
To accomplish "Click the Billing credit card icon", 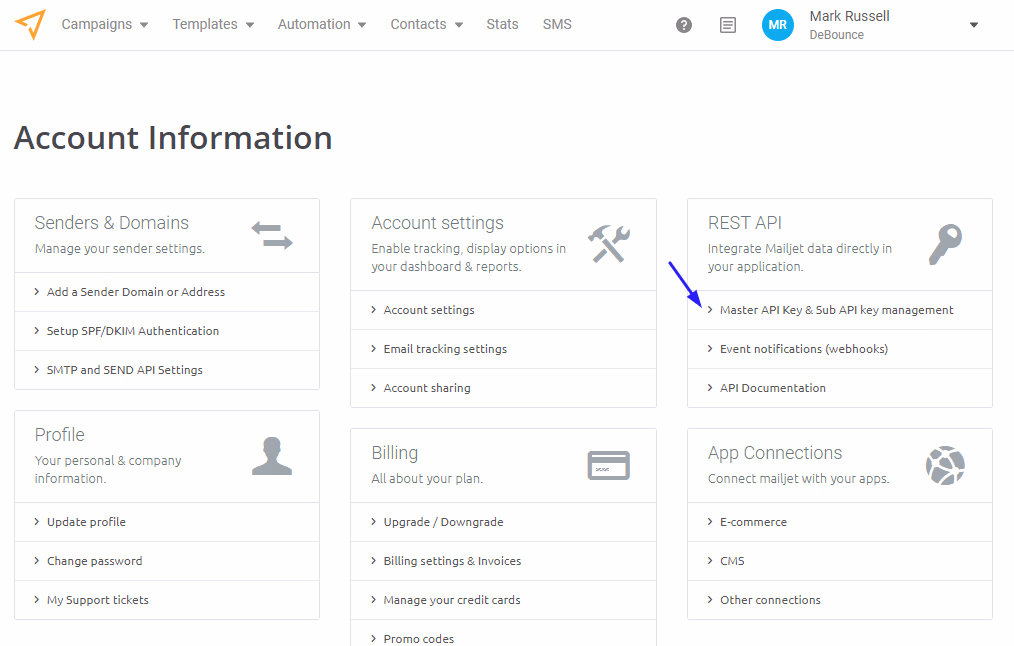I will pyautogui.click(x=608, y=465).
